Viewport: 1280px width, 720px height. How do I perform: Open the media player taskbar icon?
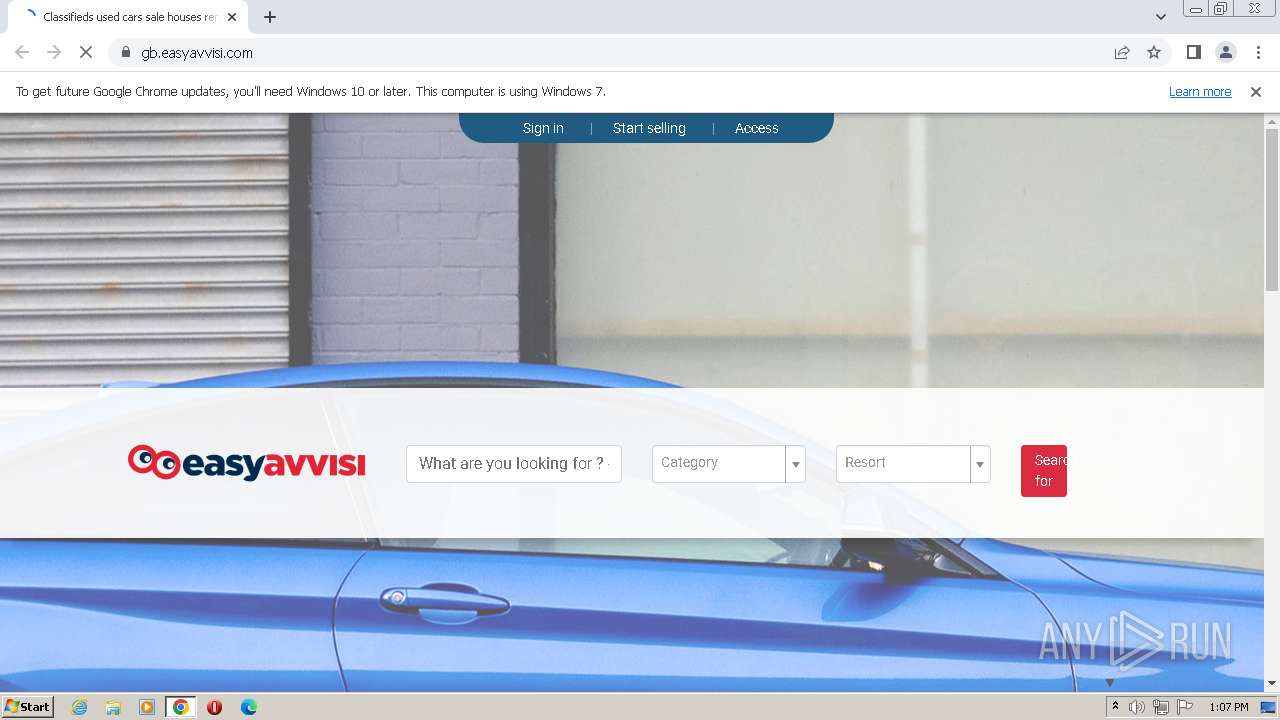click(x=147, y=707)
